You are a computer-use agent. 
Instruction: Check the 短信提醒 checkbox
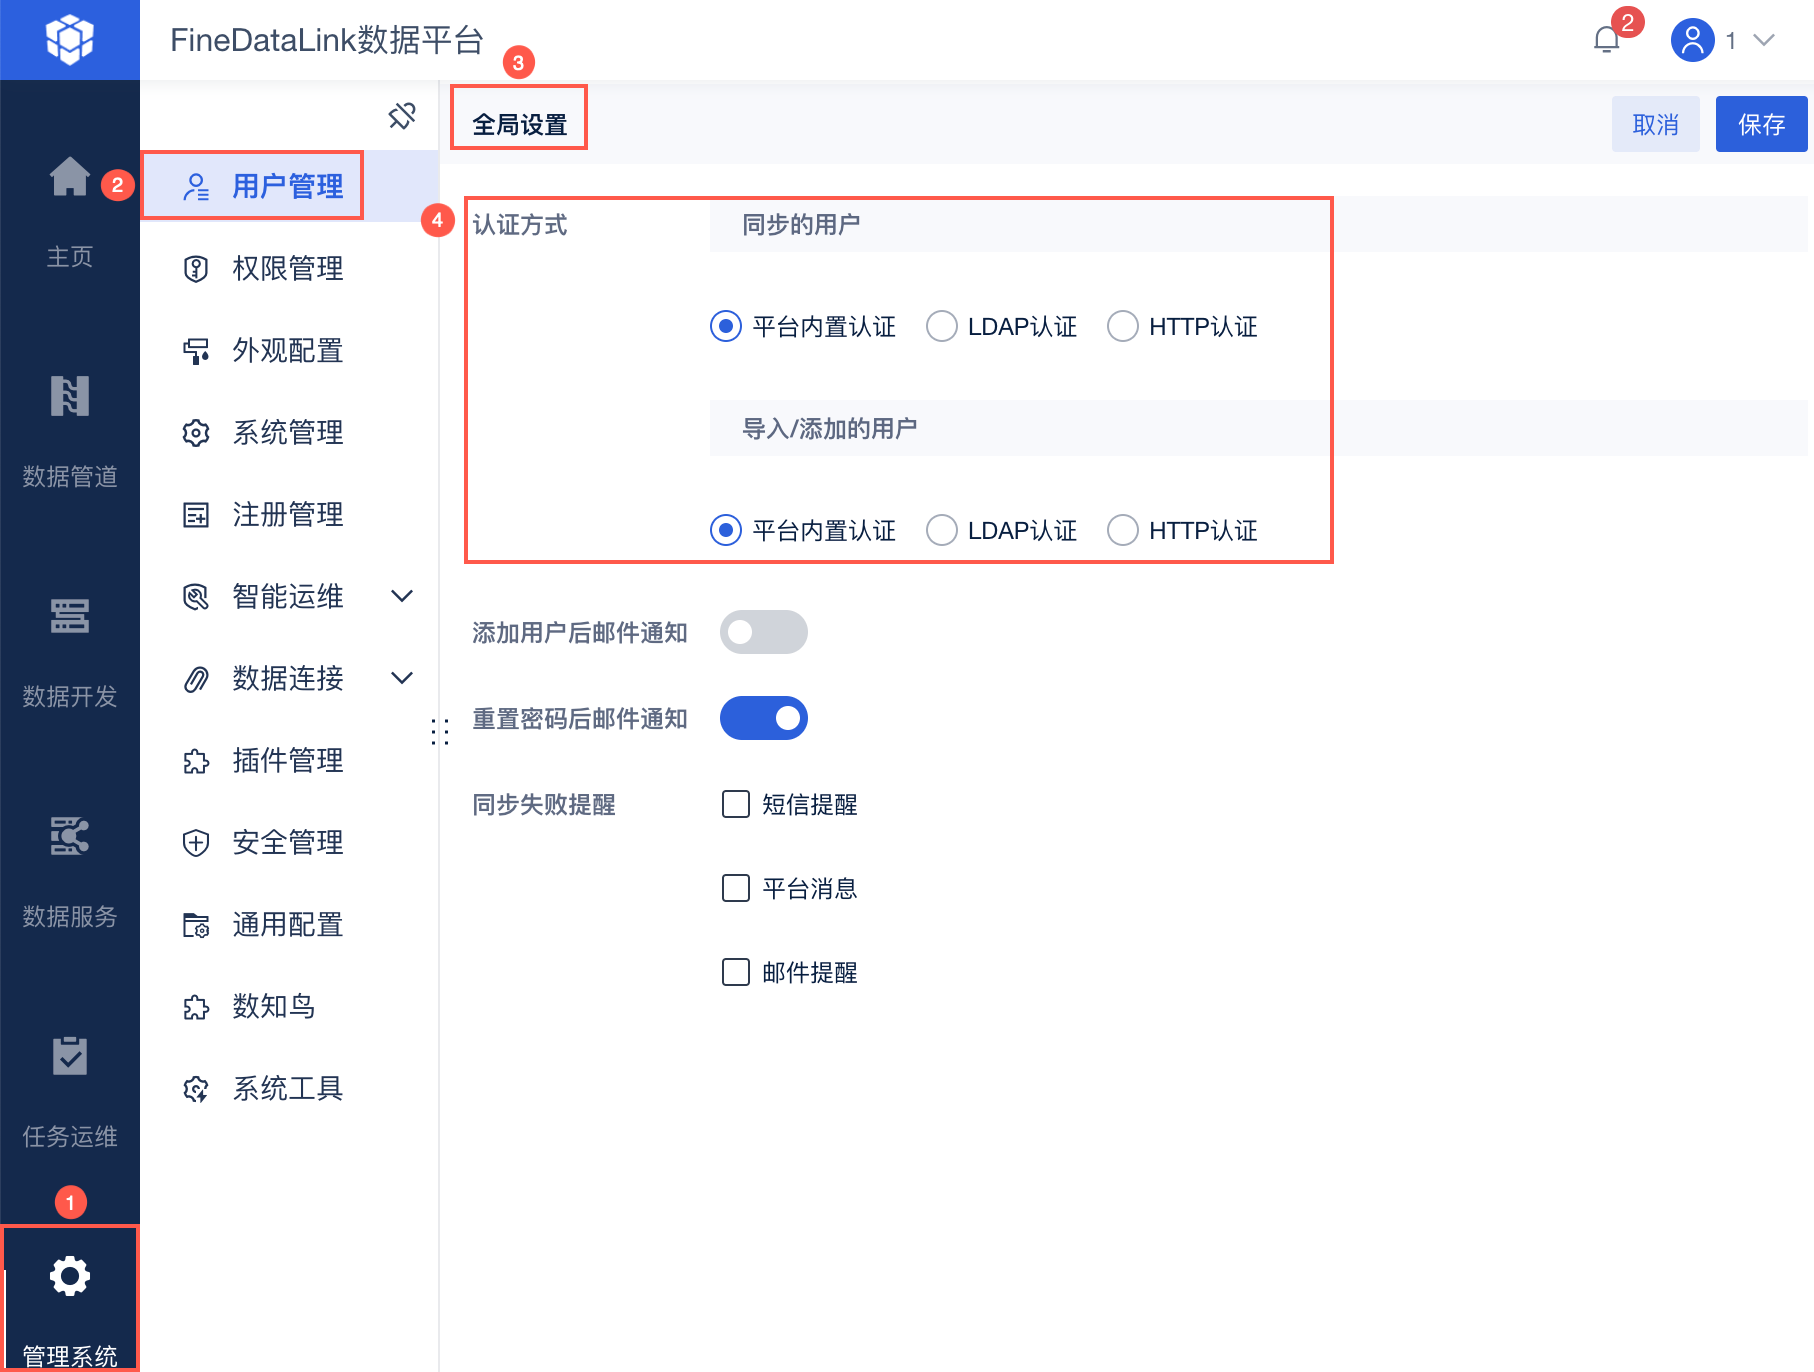point(736,804)
